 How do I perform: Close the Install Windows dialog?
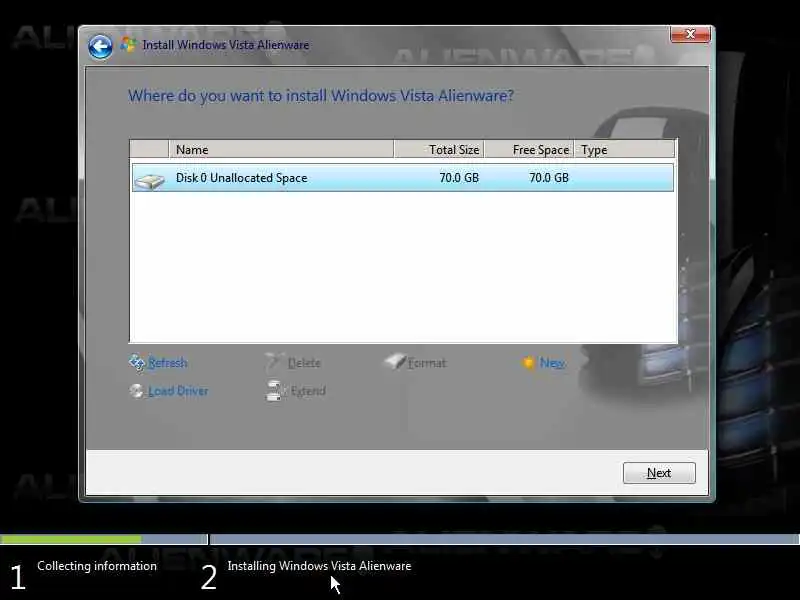(690, 34)
